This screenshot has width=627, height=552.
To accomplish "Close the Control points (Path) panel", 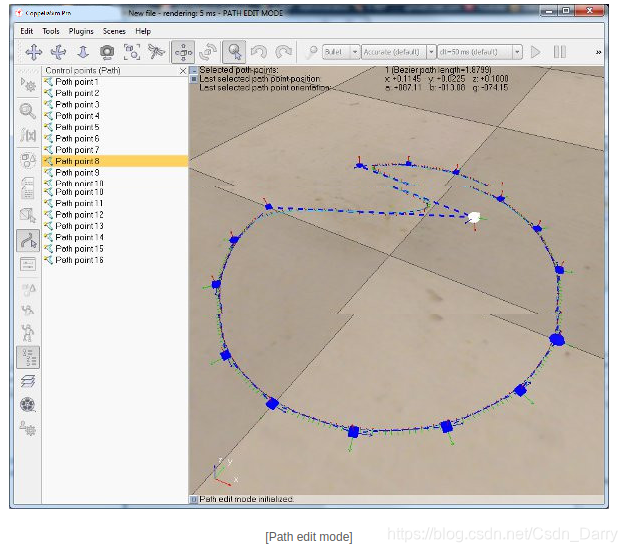I will 183,71.
